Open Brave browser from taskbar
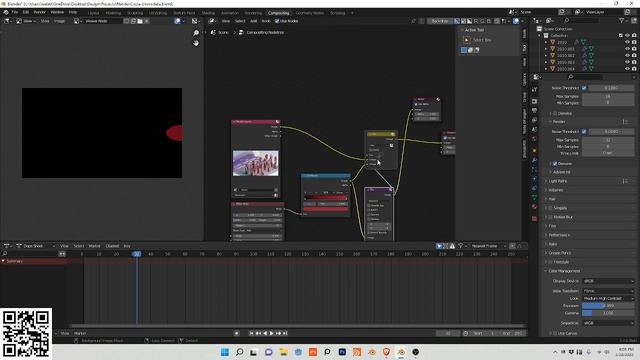The height and width of the screenshot is (360, 640). click(x=386, y=352)
